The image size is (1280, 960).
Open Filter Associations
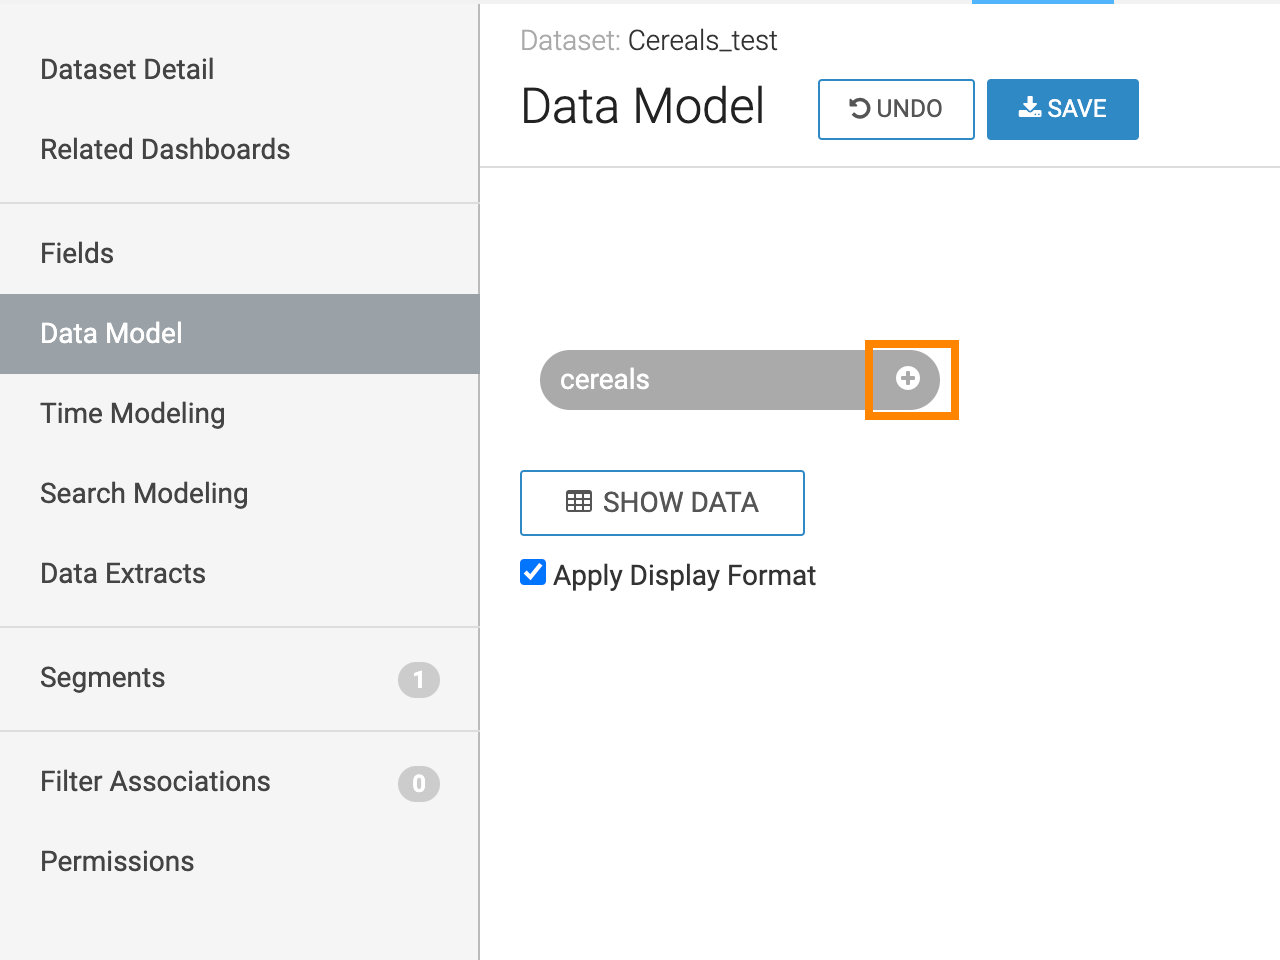[x=155, y=781]
